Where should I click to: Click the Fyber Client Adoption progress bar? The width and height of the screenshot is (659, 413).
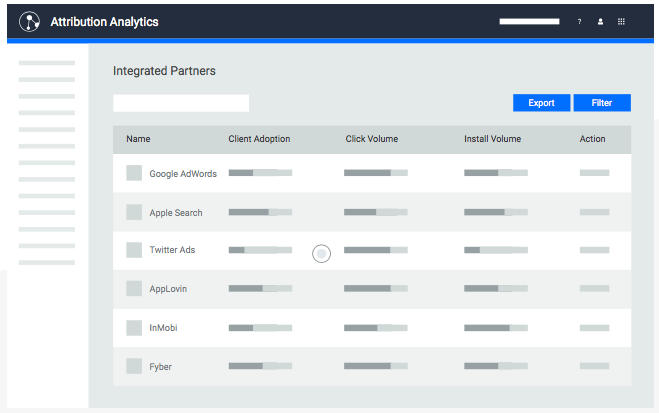260,366
